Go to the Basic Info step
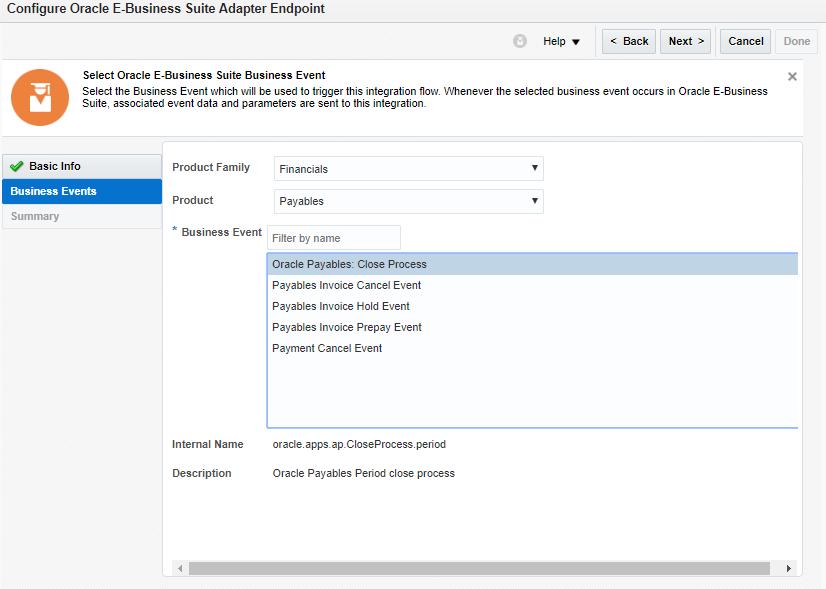 point(55,167)
